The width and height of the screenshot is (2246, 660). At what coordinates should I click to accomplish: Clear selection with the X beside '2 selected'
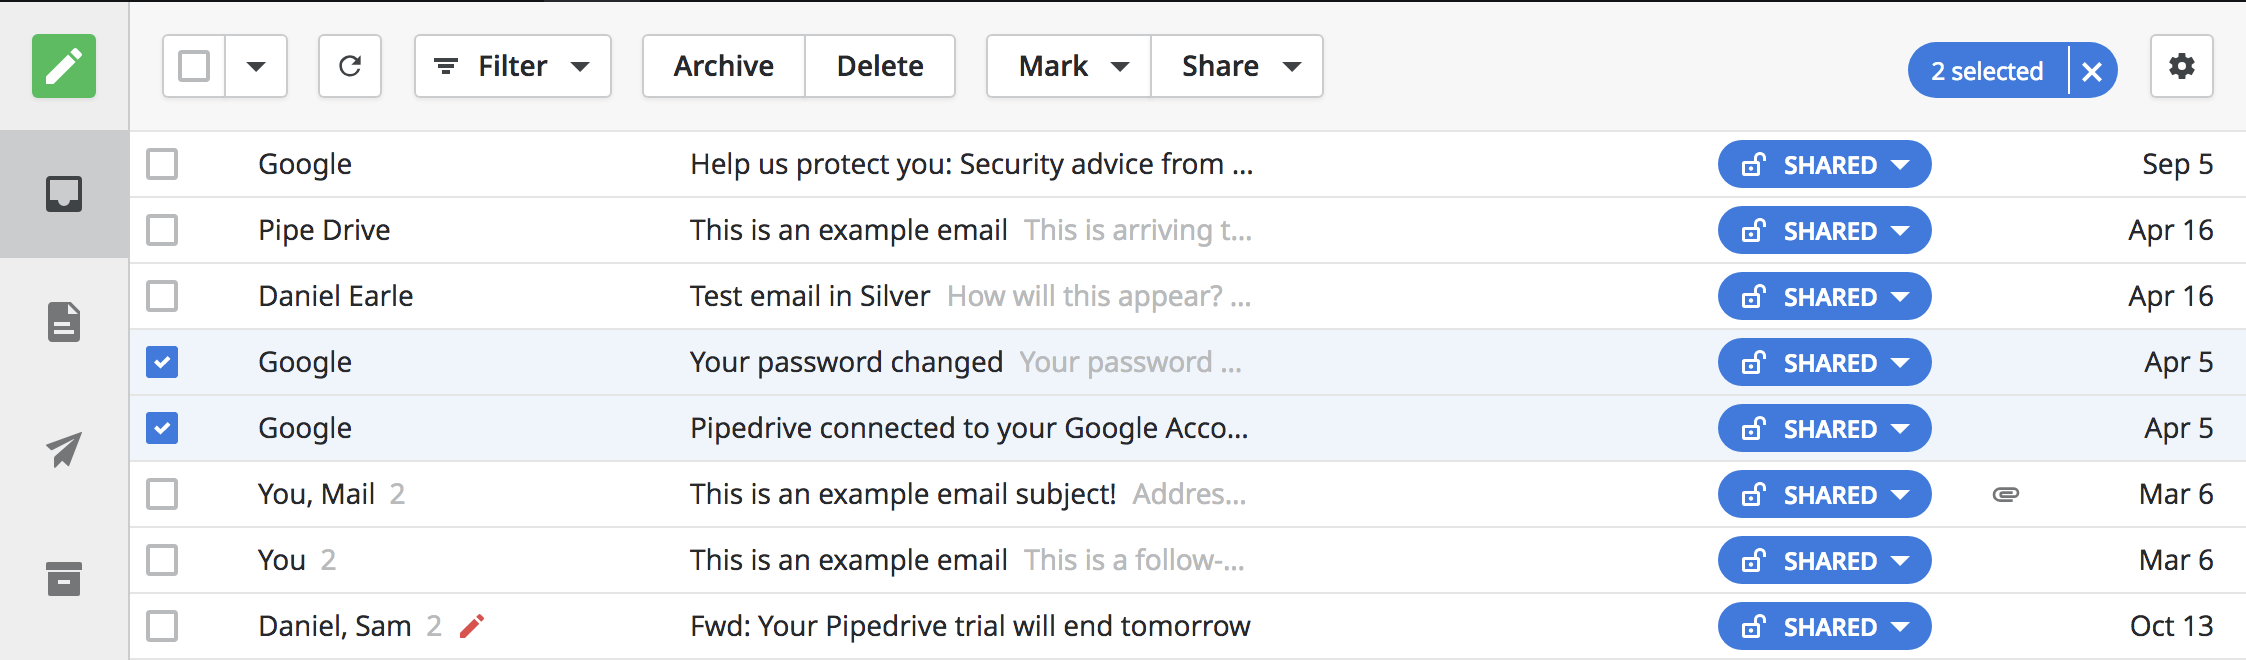point(2092,71)
